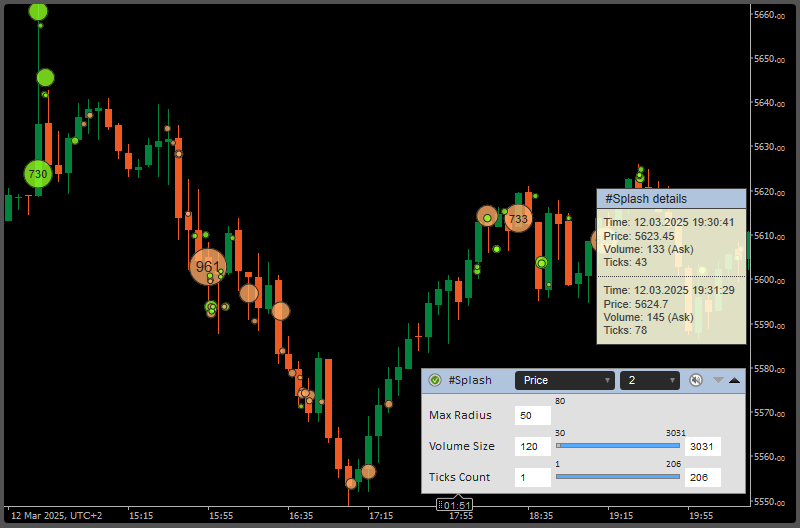
Task: Mute the #Splash sound alert
Action: pyautogui.click(x=696, y=380)
